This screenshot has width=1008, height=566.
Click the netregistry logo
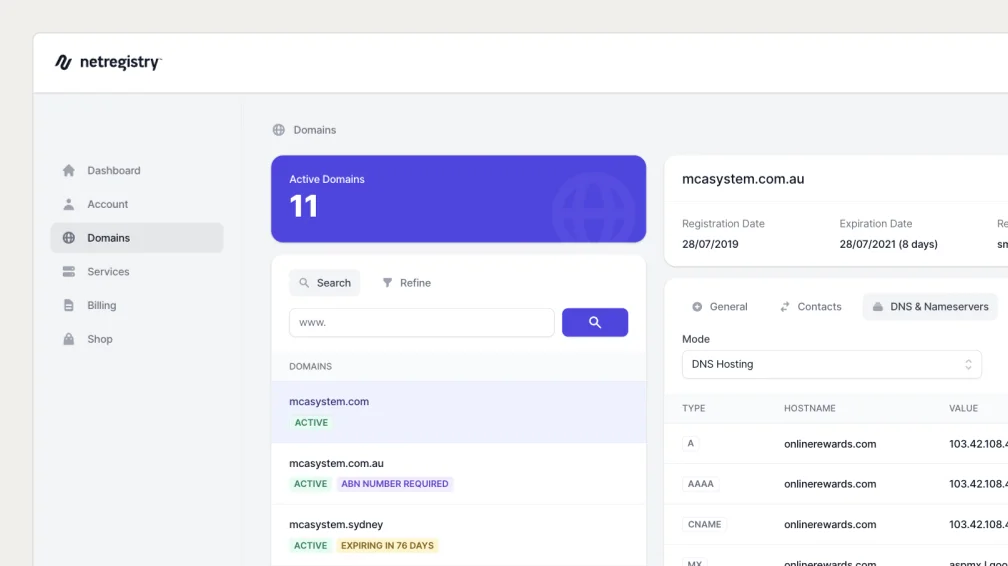click(x=108, y=62)
